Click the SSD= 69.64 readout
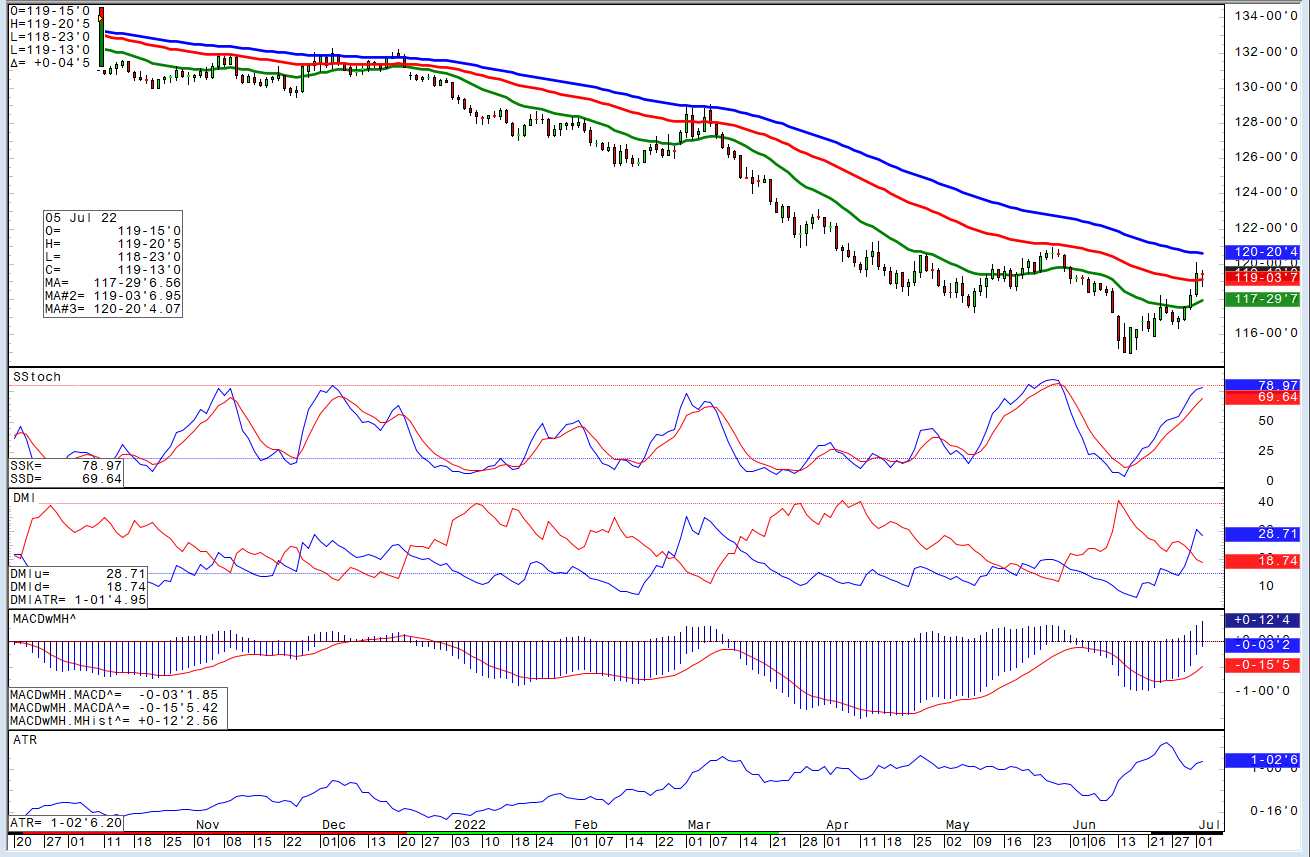Viewport: 1310px width, 857px height. (66, 479)
